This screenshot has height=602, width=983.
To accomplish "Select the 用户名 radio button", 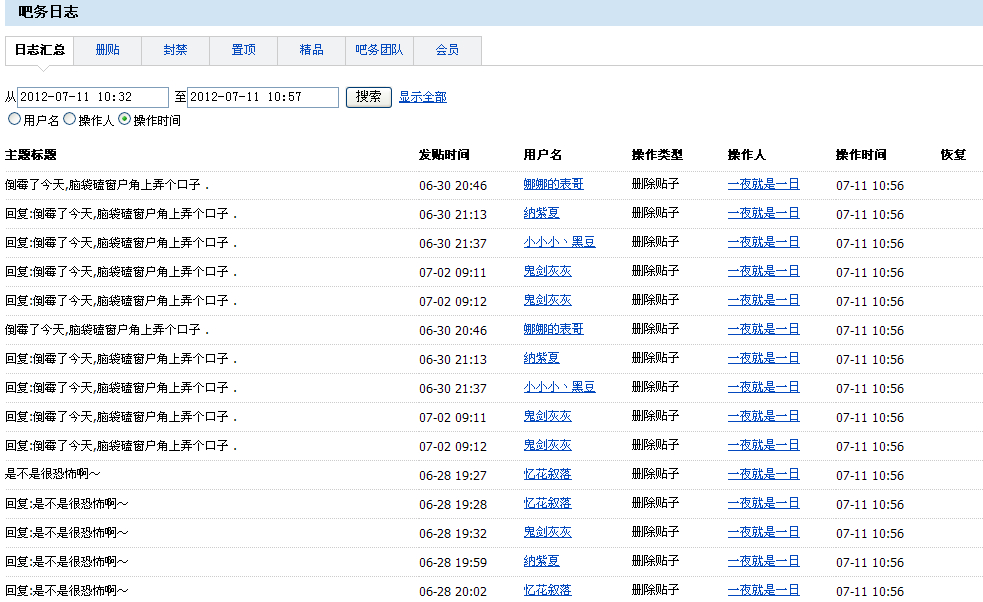I will [14, 119].
